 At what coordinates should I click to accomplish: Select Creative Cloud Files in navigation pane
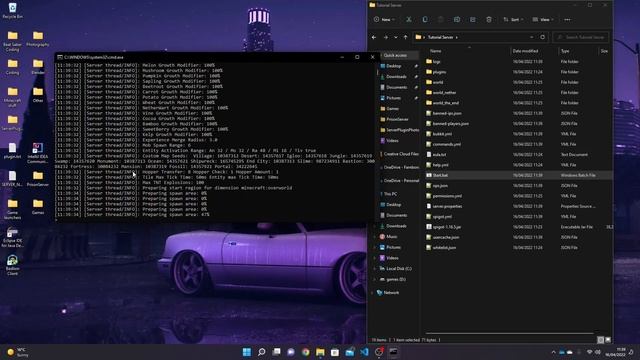point(401,154)
